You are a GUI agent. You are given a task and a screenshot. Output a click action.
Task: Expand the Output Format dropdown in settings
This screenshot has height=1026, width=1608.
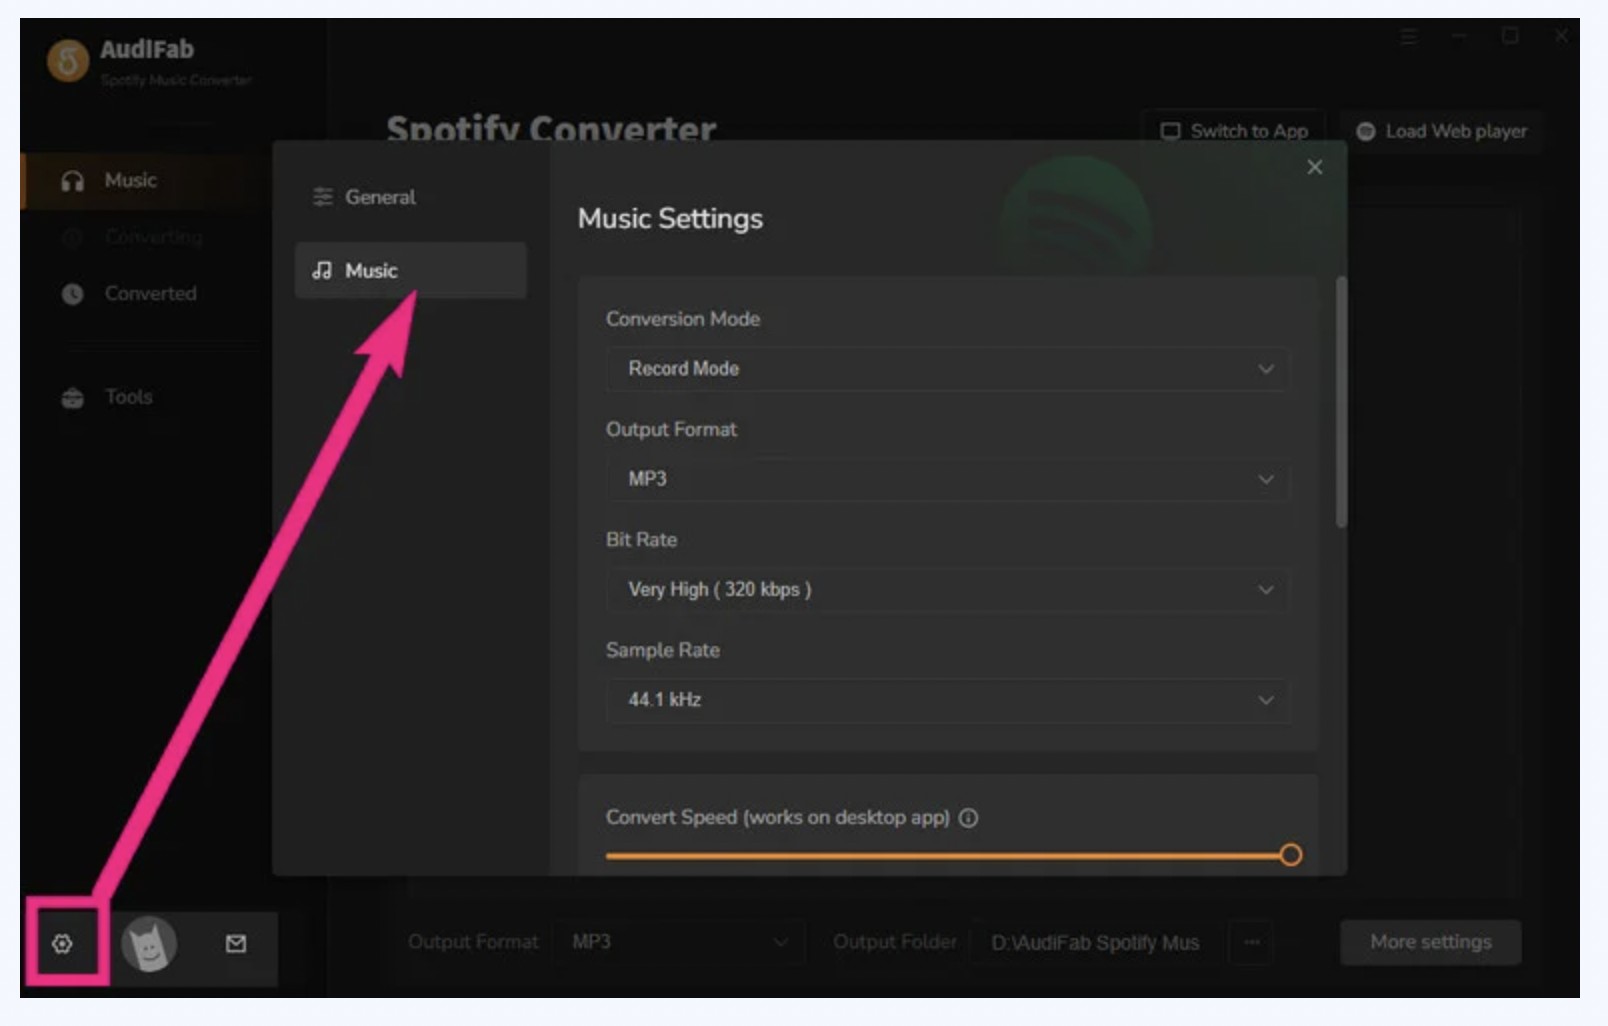point(947,478)
